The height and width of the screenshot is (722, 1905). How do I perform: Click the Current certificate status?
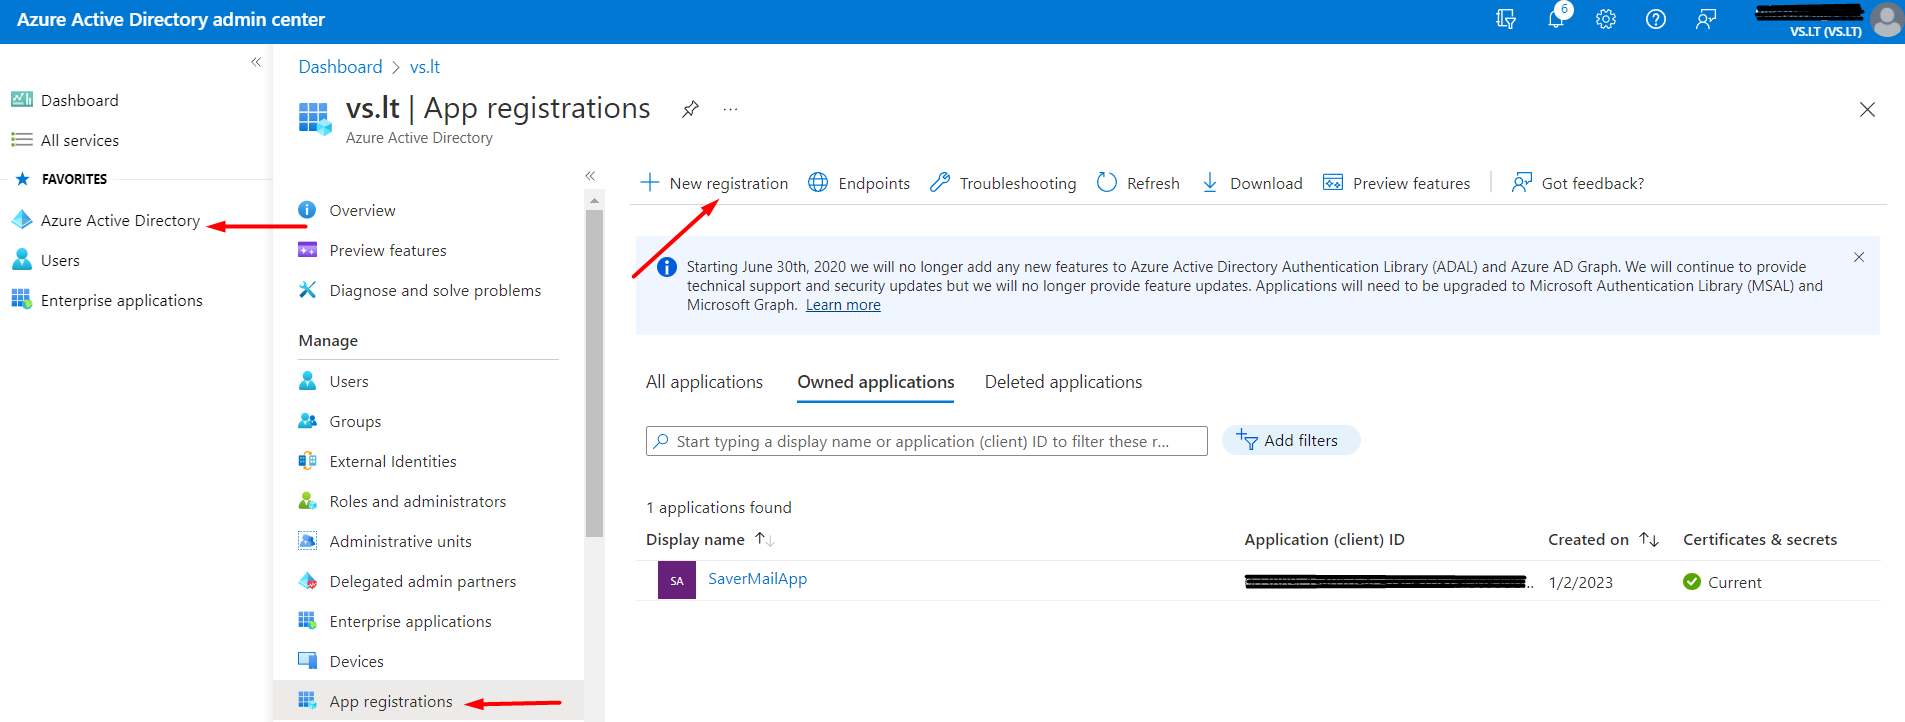pos(1722,582)
